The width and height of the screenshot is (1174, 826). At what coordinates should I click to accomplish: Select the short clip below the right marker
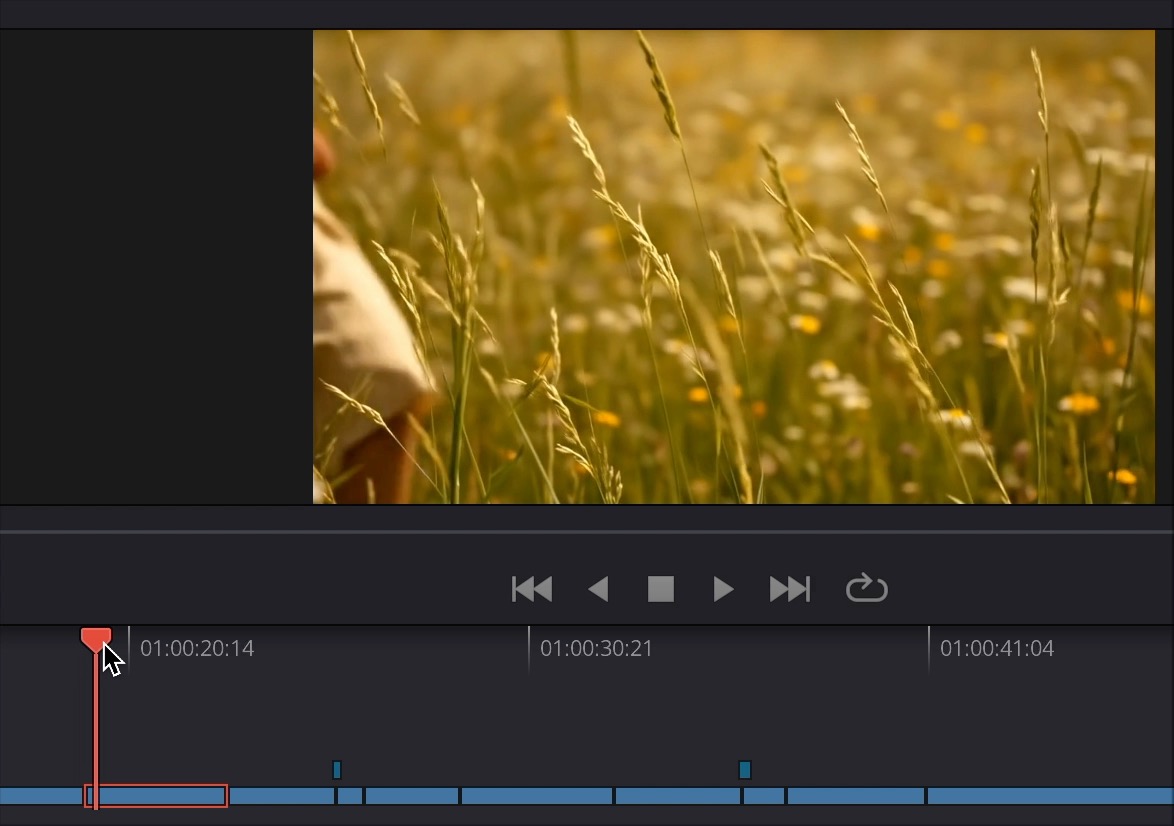(764, 796)
